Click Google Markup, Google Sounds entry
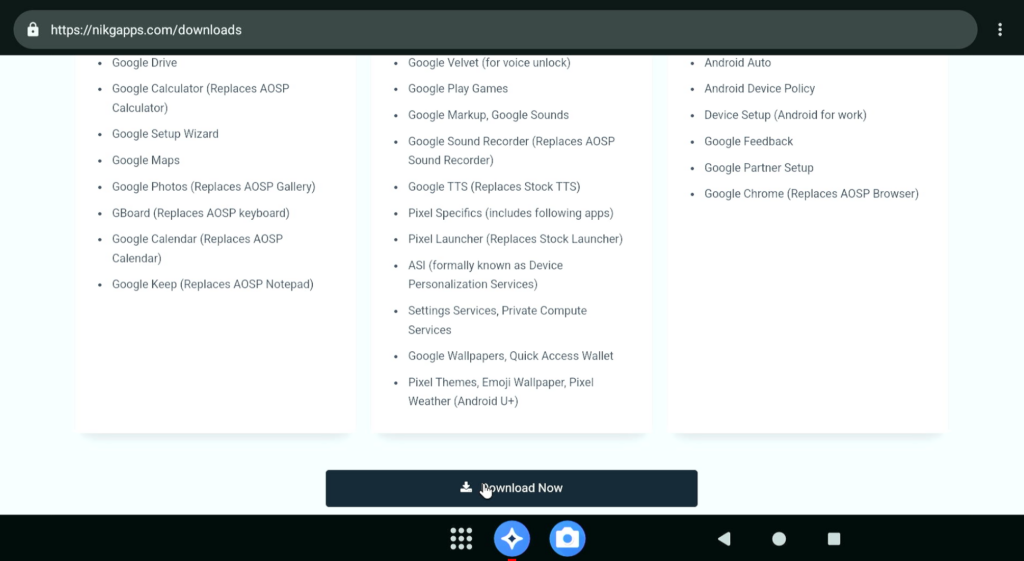The height and width of the screenshot is (561, 1024). pos(488,115)
